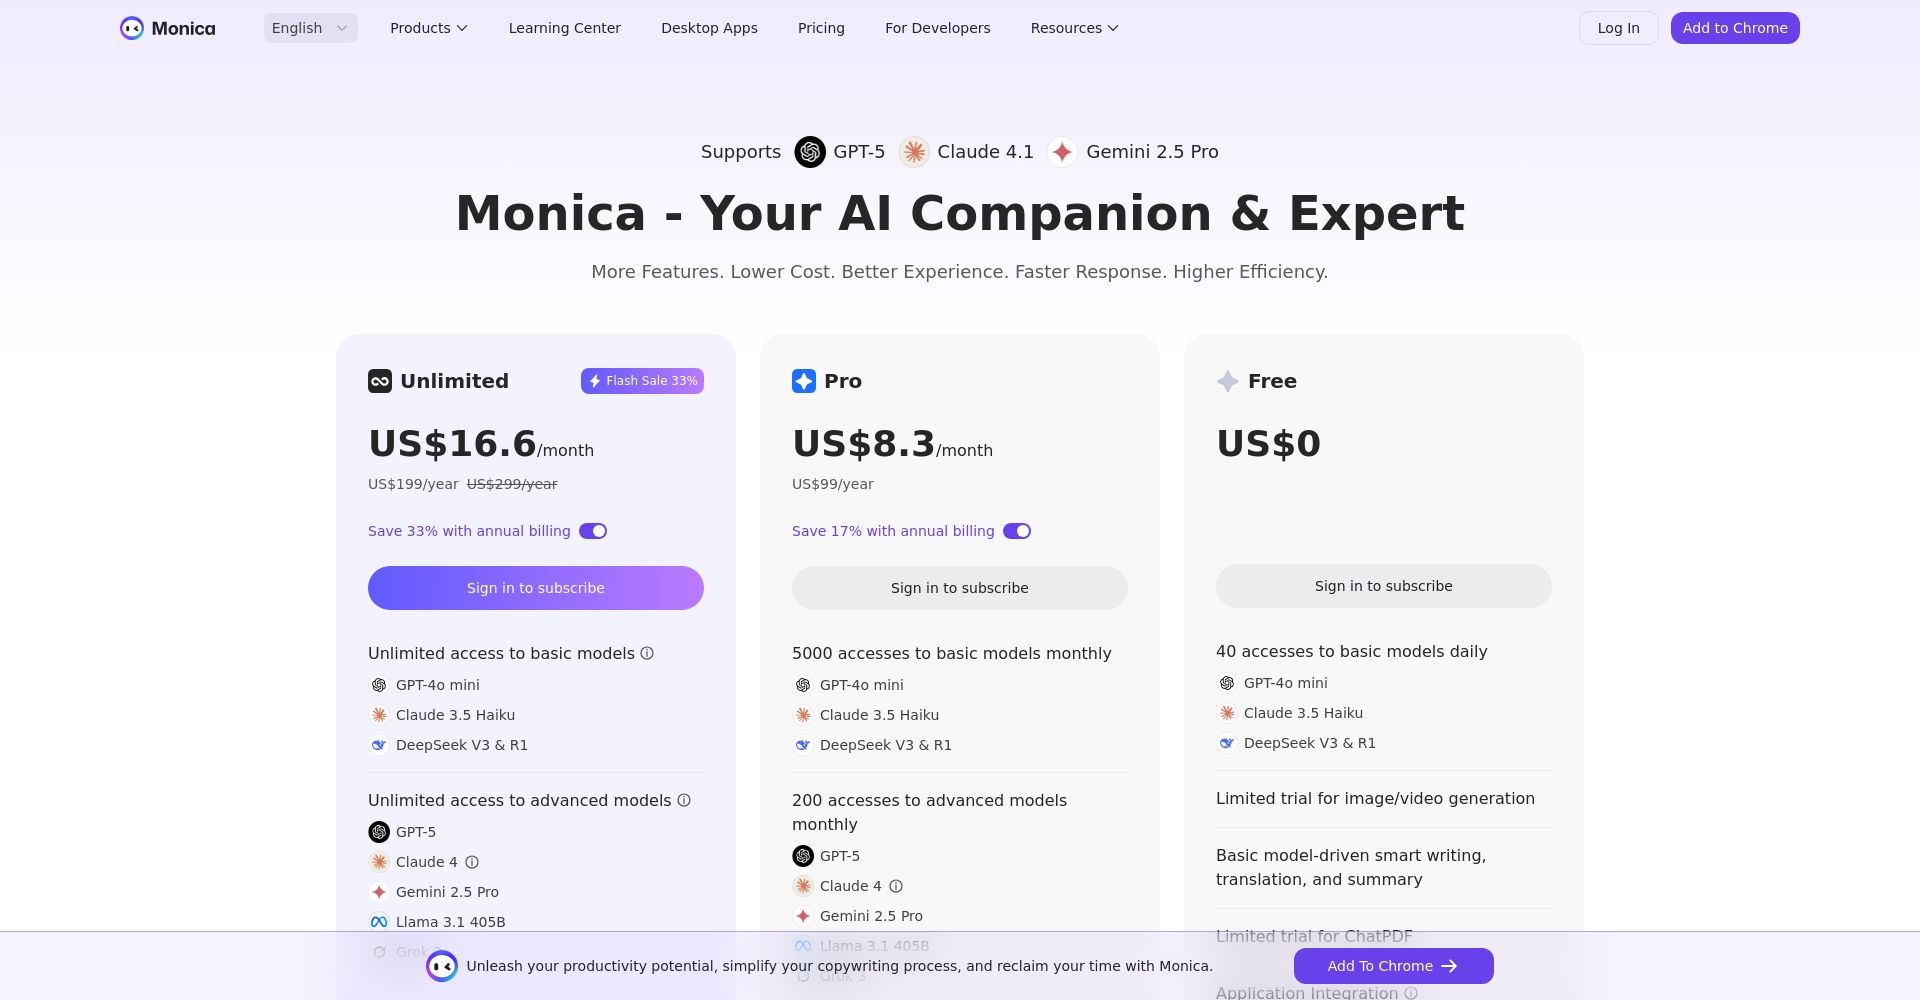Select the Claude 4.1 icon
Screen dimensions: 1920x1000
tap(913, 152)
